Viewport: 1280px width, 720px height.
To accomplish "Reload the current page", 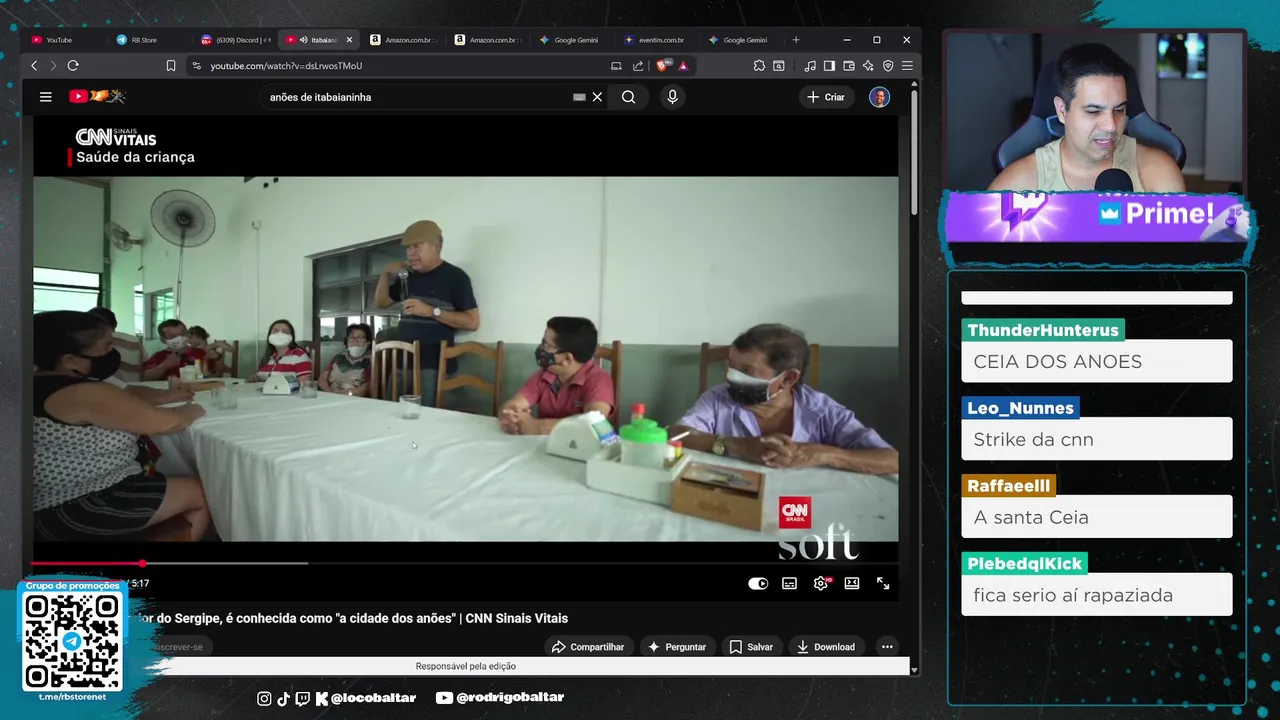I will (x=73, y=66).
